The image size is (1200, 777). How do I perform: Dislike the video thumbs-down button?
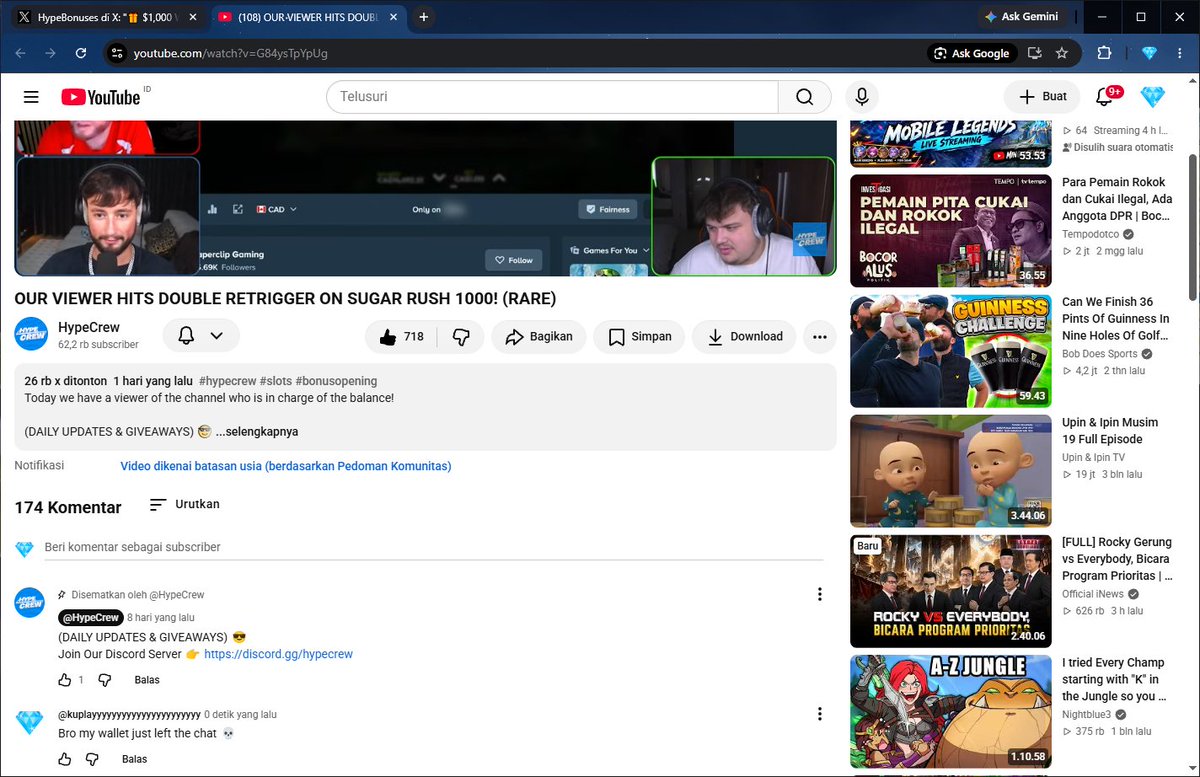462,337
